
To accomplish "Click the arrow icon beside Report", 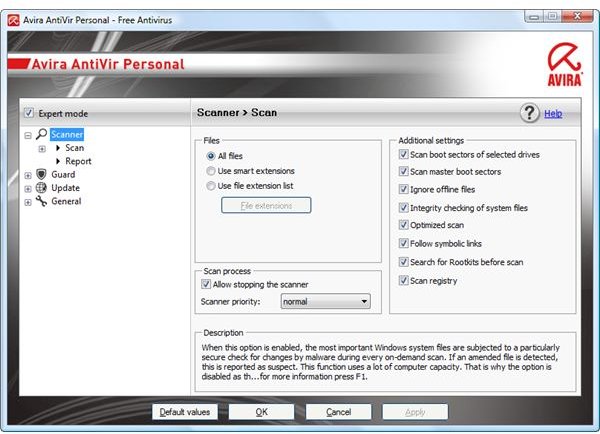I will tap(58, 161).
